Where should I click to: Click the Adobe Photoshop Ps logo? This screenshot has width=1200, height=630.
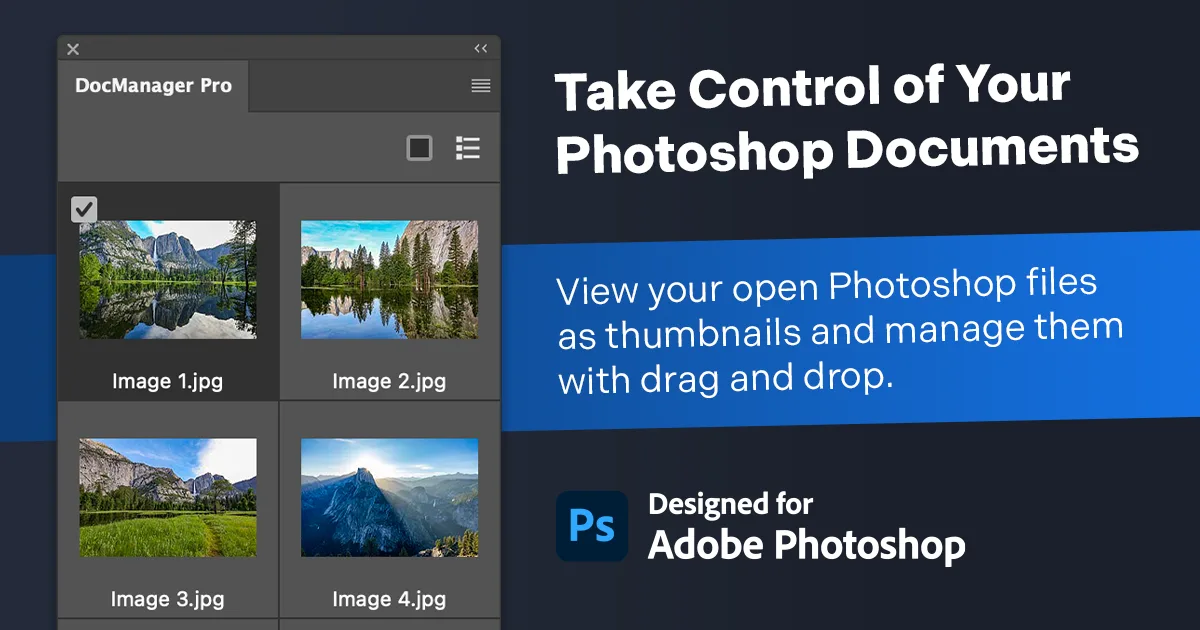(592, 526)
